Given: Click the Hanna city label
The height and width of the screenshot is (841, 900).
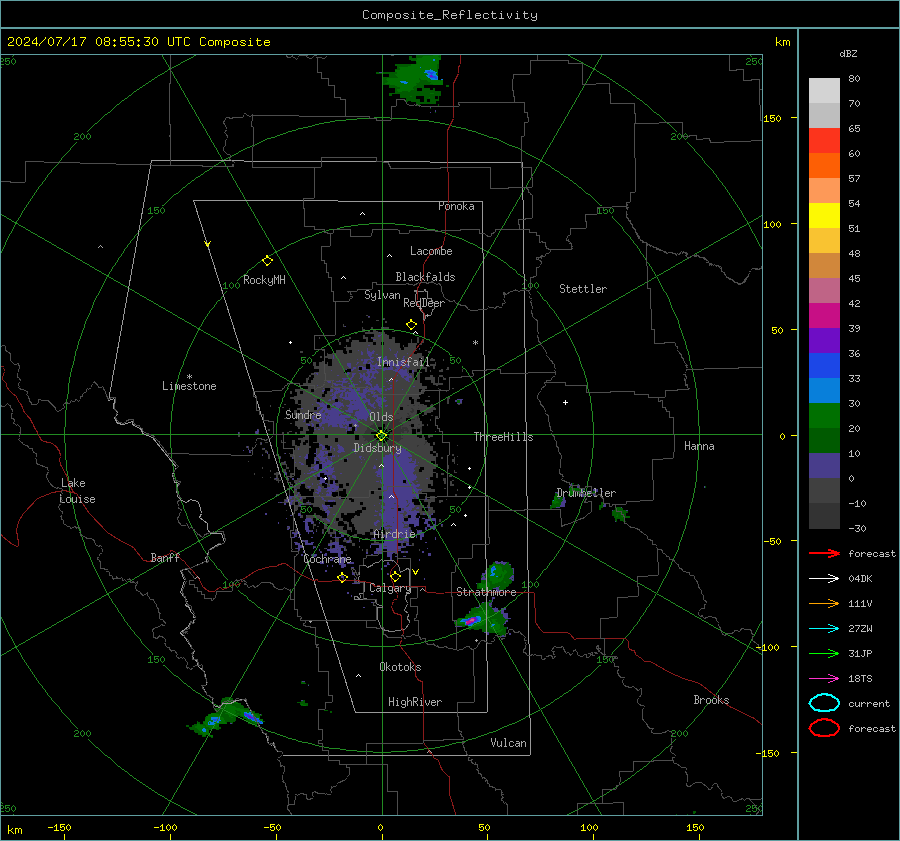Looking at the screenshot, I should pos(699,446).
